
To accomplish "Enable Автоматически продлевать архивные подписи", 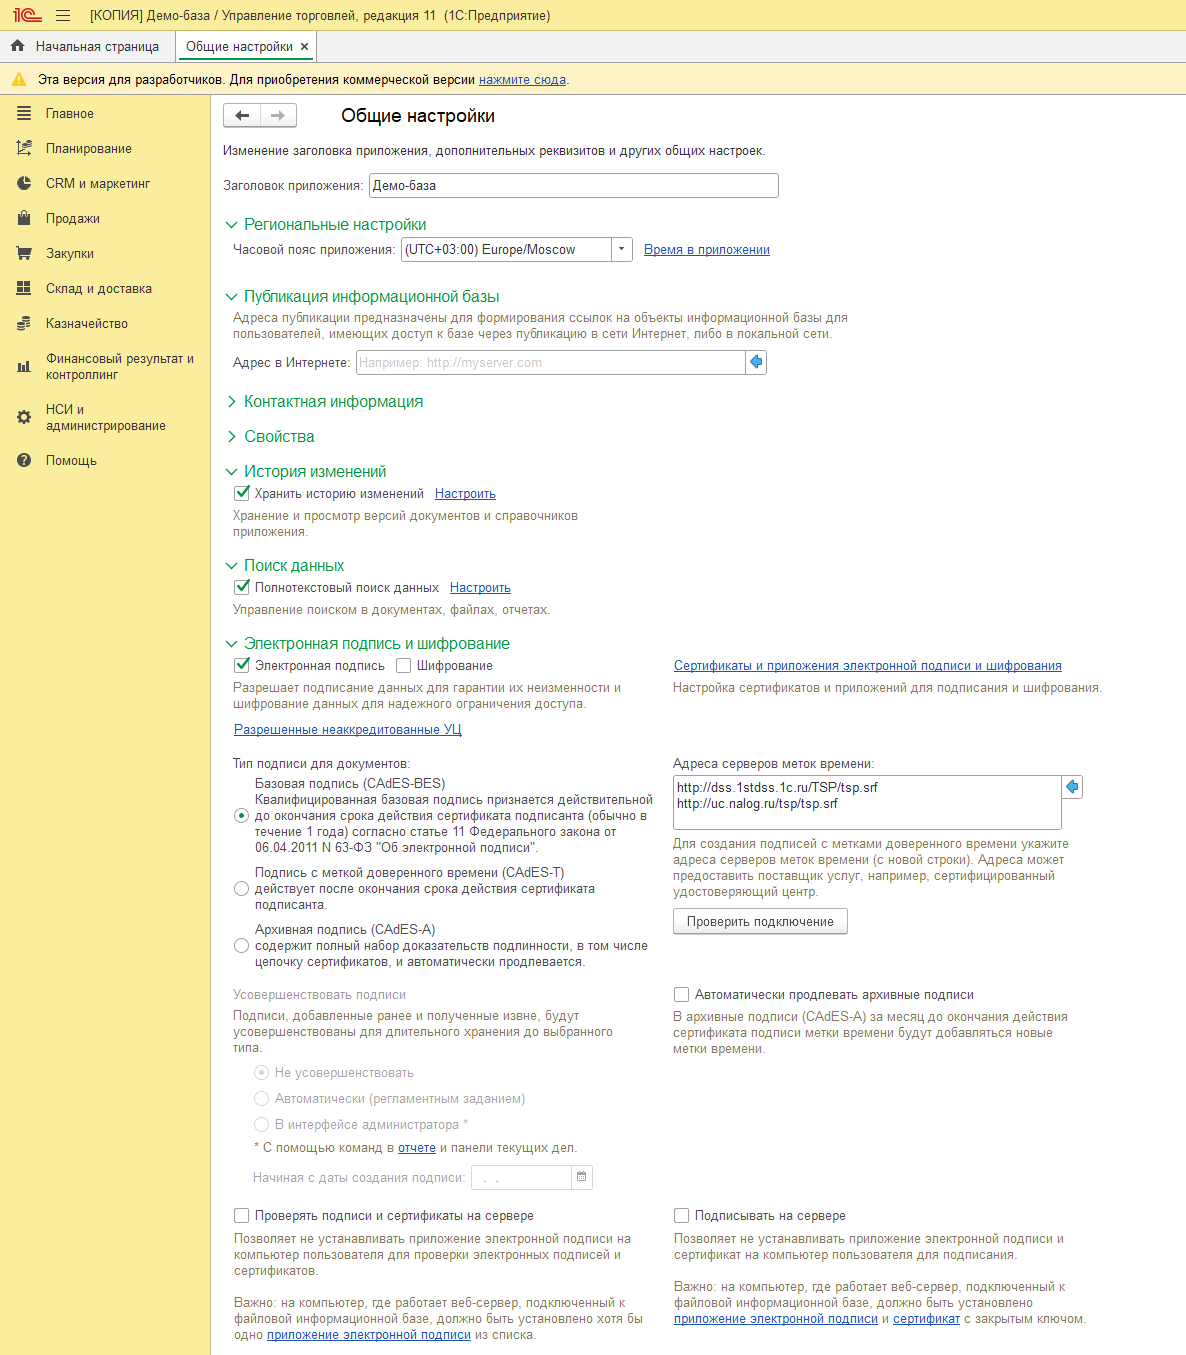I will [x=682, y=994].
